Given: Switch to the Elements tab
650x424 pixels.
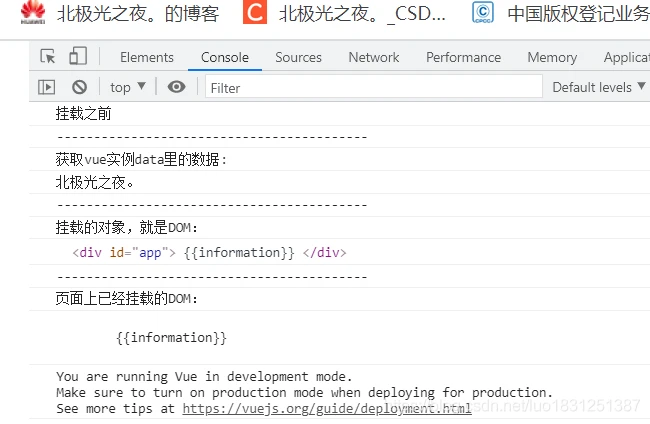Looking at the screenshot, I should click(147, 57).
